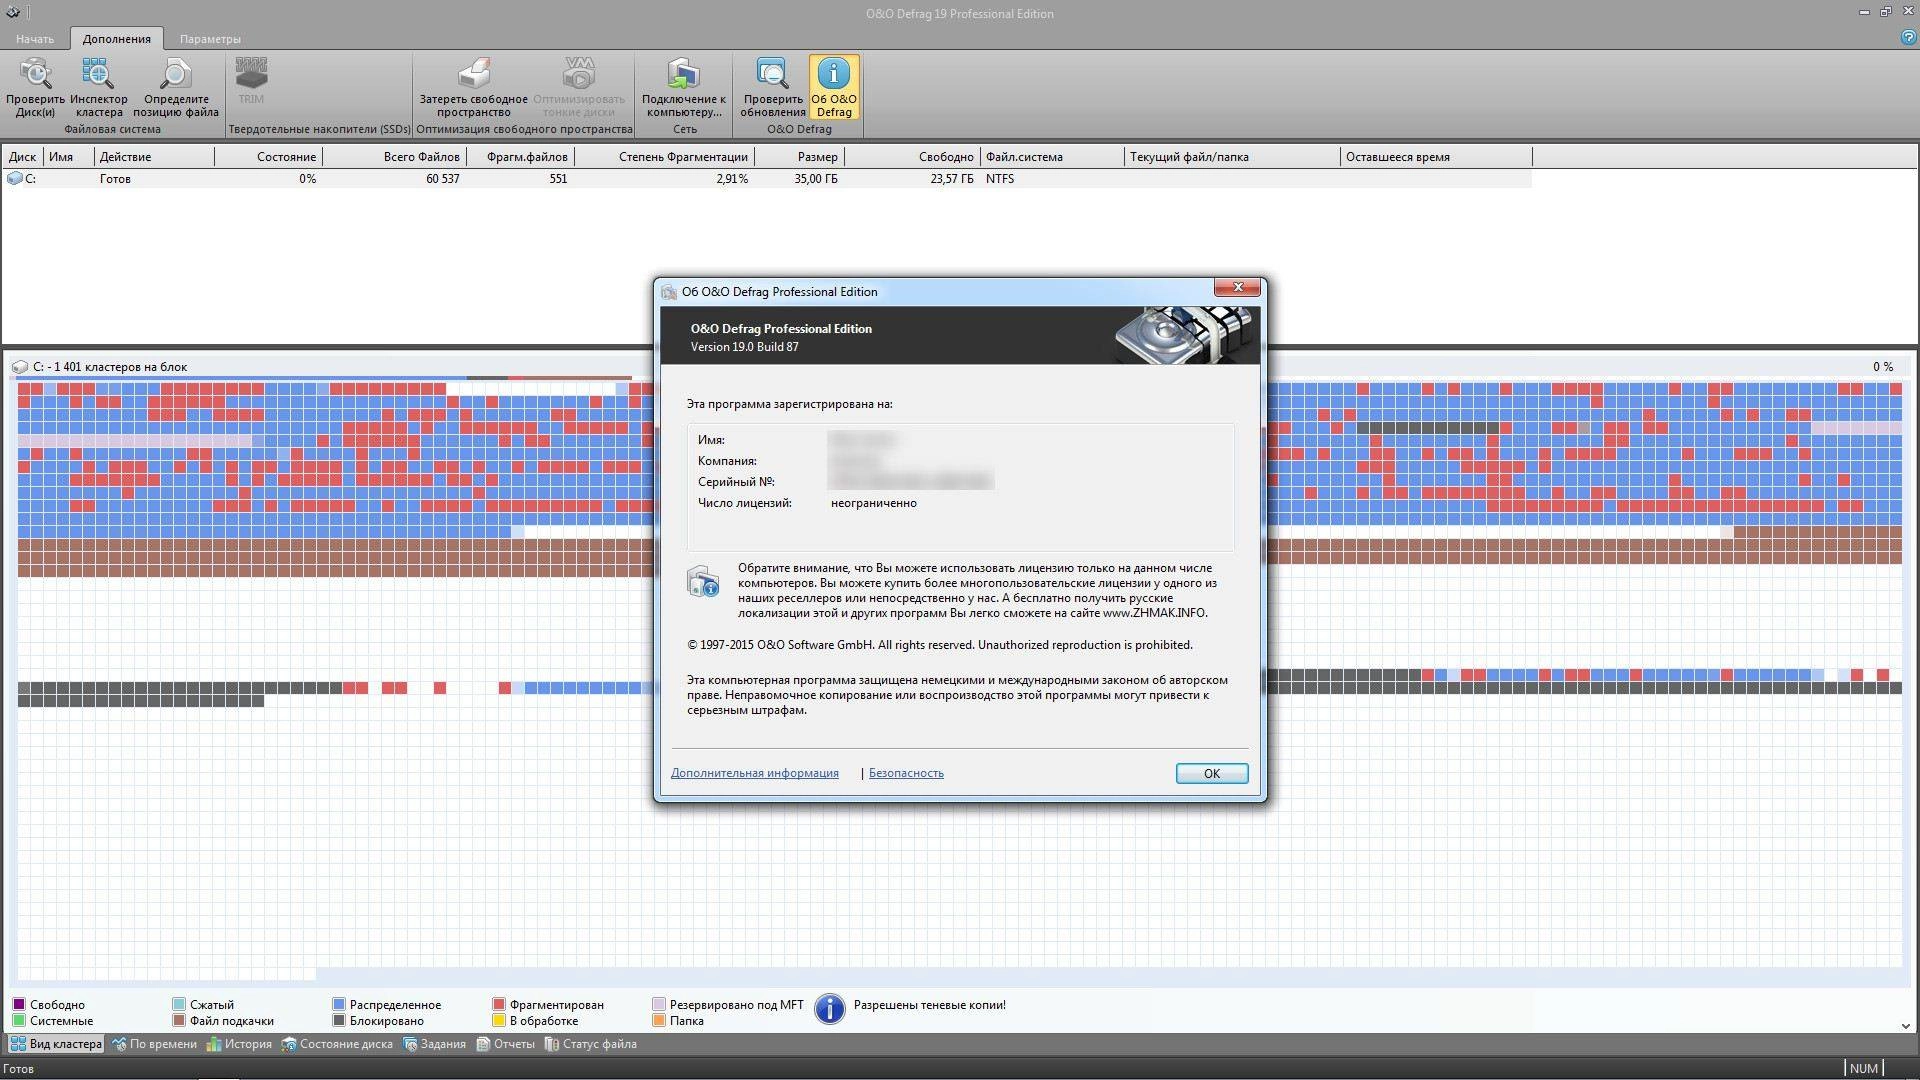Sort by the Размер column header
Viewport: 1920px width, 1080px height.
click(x=800, y=157)
